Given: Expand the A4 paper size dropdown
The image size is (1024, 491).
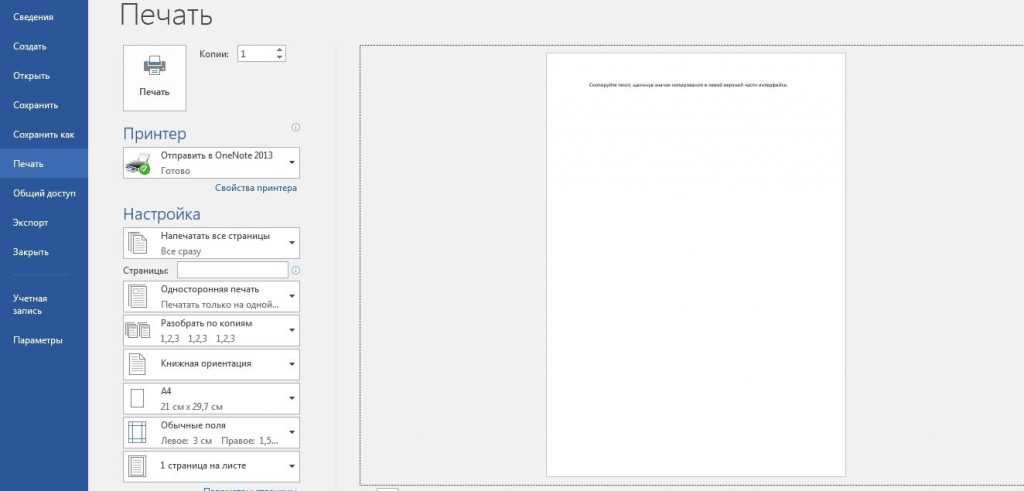Looking at the screenshot, I should click(x=291, y=399).
